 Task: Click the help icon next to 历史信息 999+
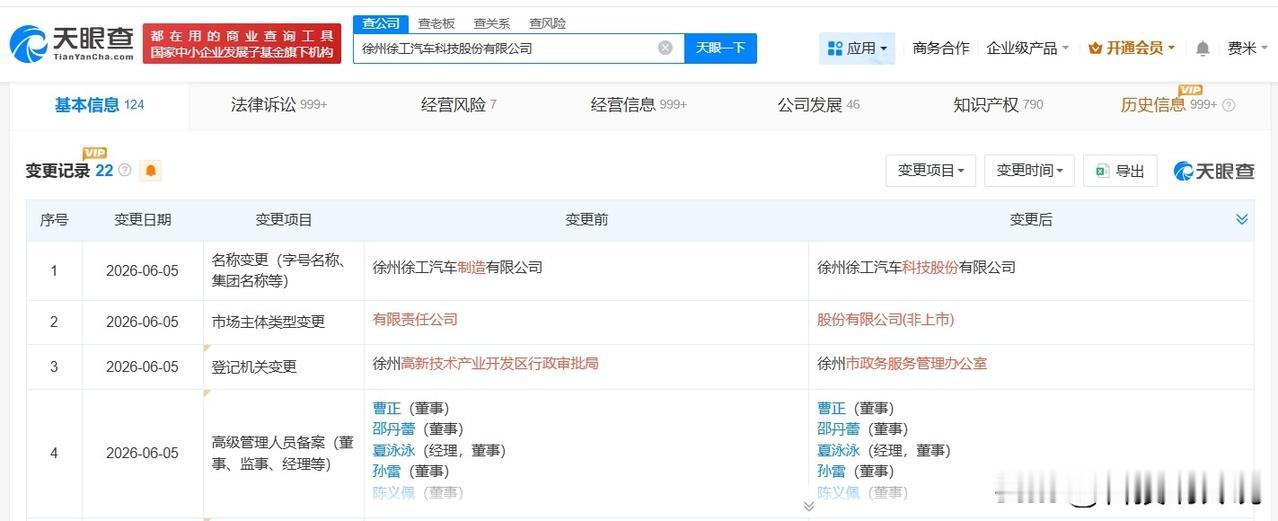pos(1229,105)
